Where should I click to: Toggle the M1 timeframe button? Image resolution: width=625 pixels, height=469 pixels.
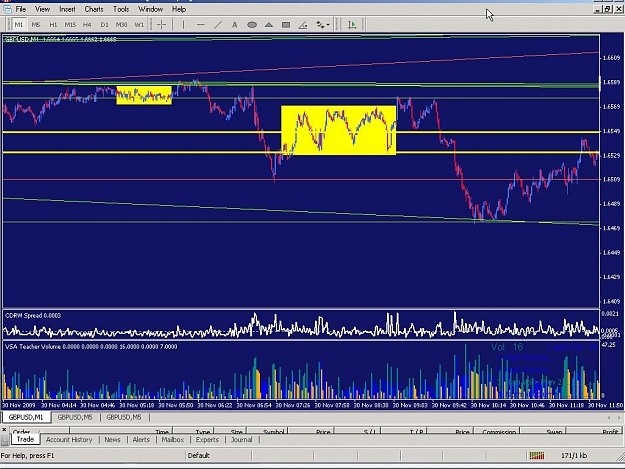(19, 25)
